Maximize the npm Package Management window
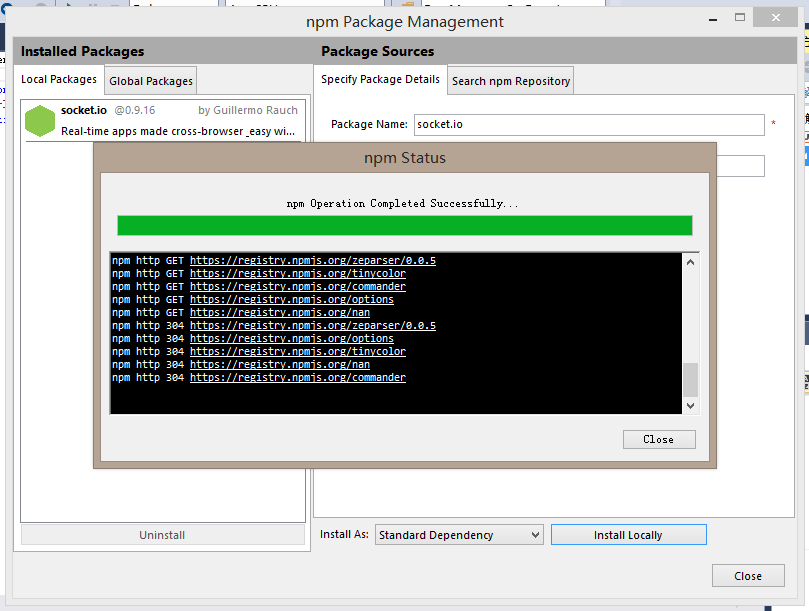Viewport: 809px width, 611px height. coord(741,18)
